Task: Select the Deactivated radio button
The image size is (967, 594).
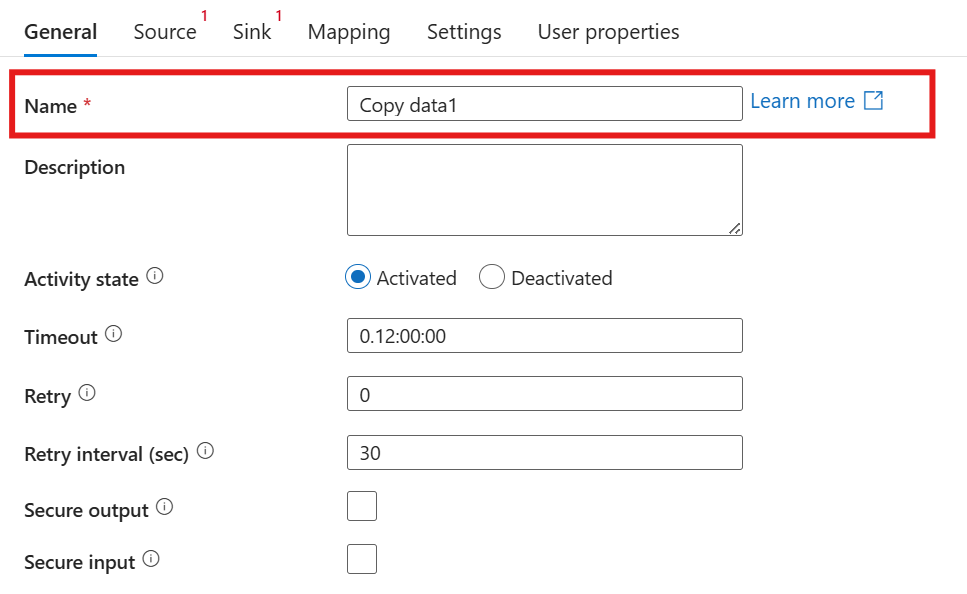Action: click(x=492, y=278)
